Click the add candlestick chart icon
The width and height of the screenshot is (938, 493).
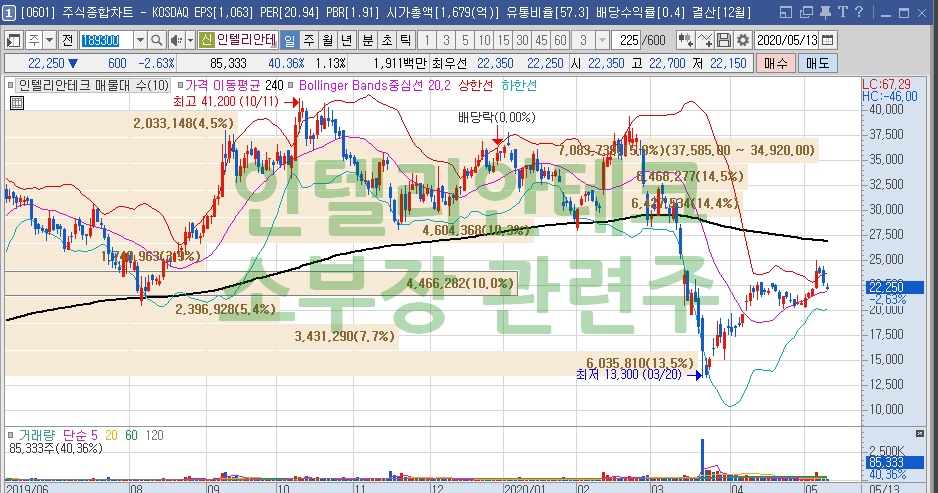coord(686,40)
